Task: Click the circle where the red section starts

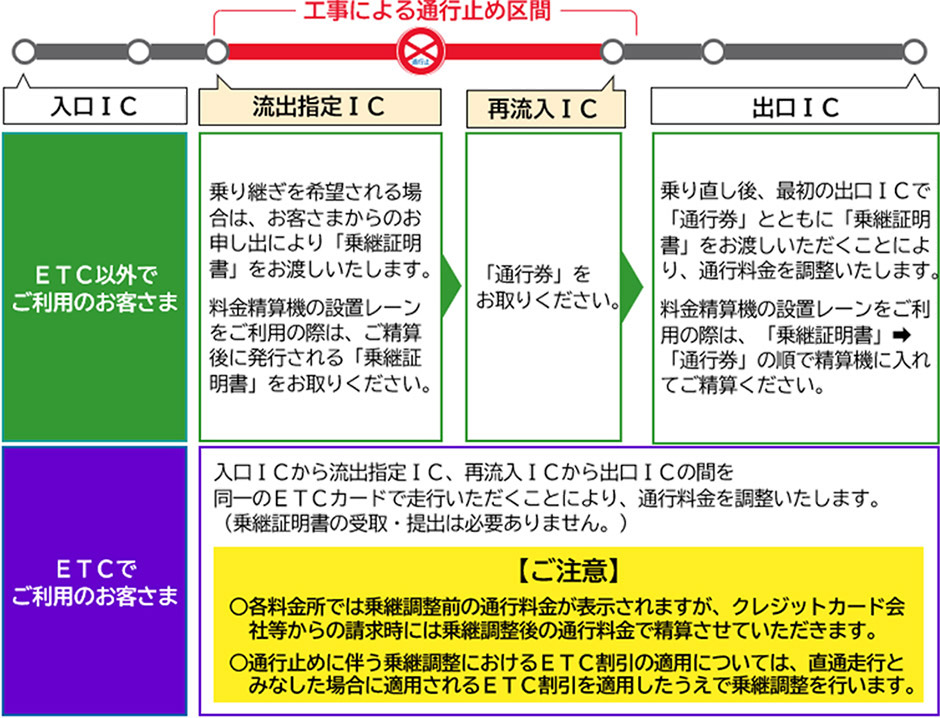Action: click(x=217, y=51)
